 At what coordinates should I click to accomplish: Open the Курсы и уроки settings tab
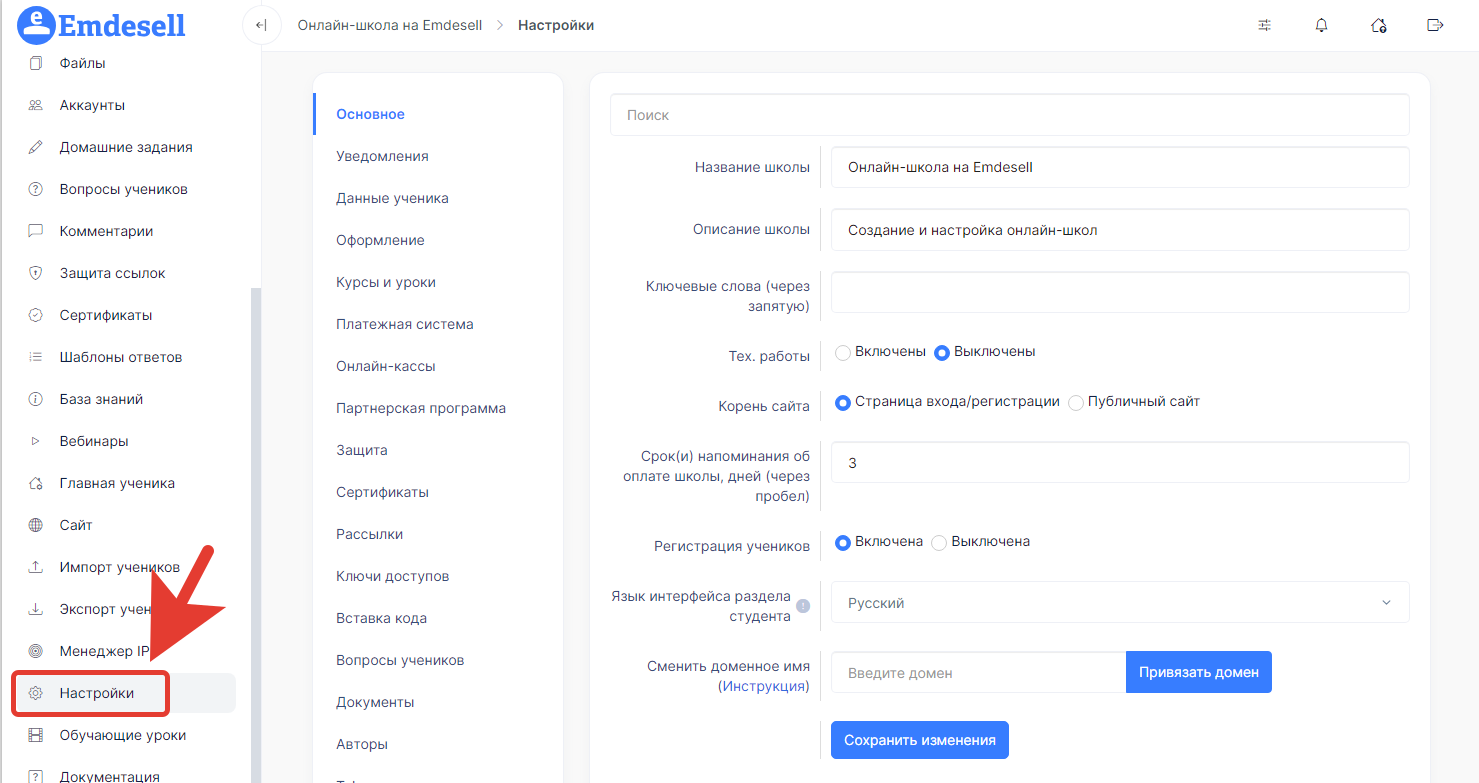[386, 282]
